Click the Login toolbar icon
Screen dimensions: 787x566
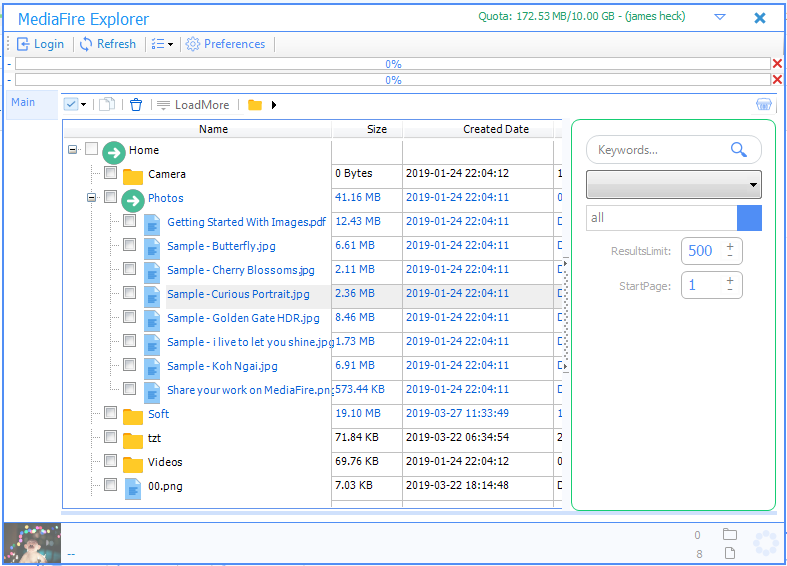click(x=23, y=44)
